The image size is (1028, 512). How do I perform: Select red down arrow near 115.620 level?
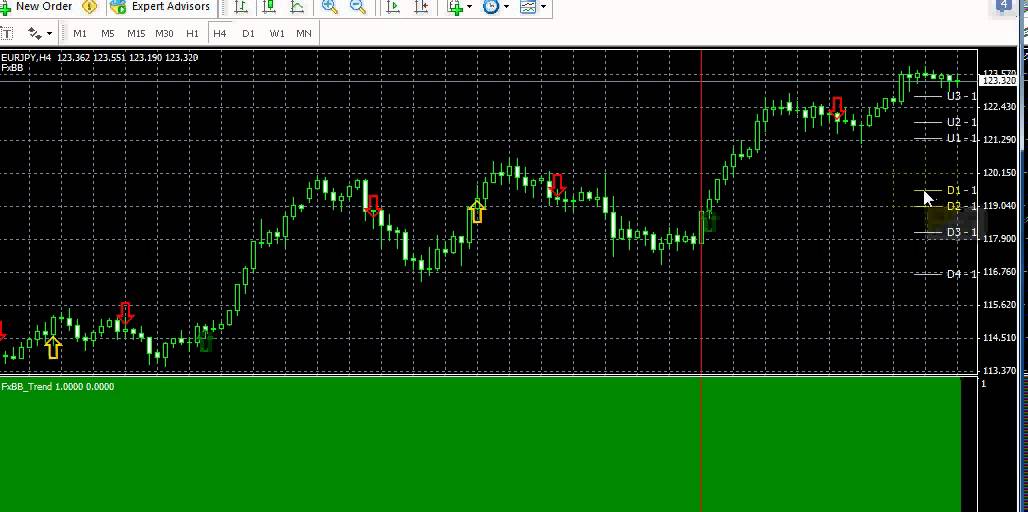(125, 313)
